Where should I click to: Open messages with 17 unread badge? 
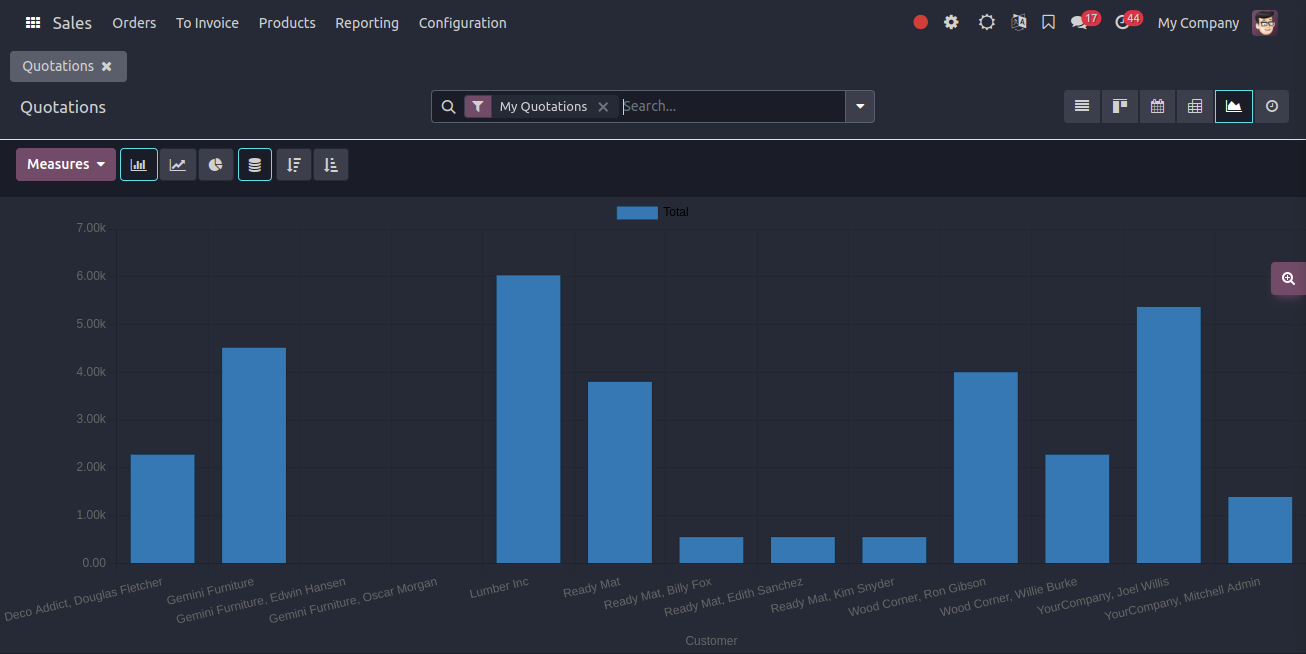coord(1085,21)
